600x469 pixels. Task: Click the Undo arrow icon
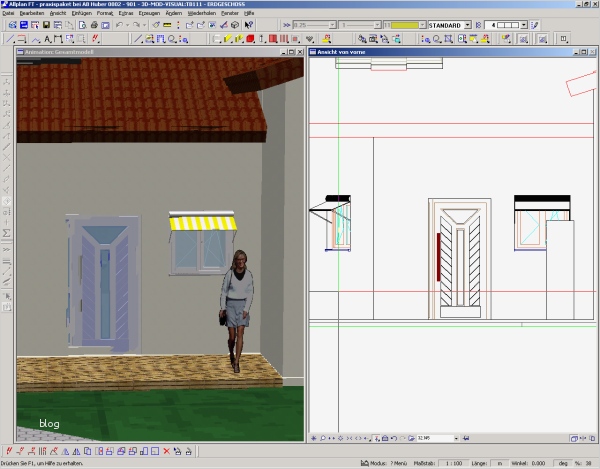pyautogui.click(x=119, y=24)
